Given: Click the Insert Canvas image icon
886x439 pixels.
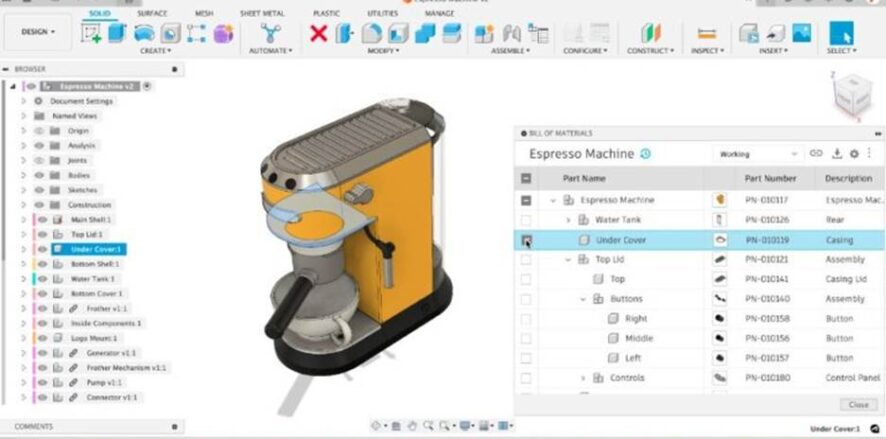Looking at the screenshot, I should click(801, 33).
